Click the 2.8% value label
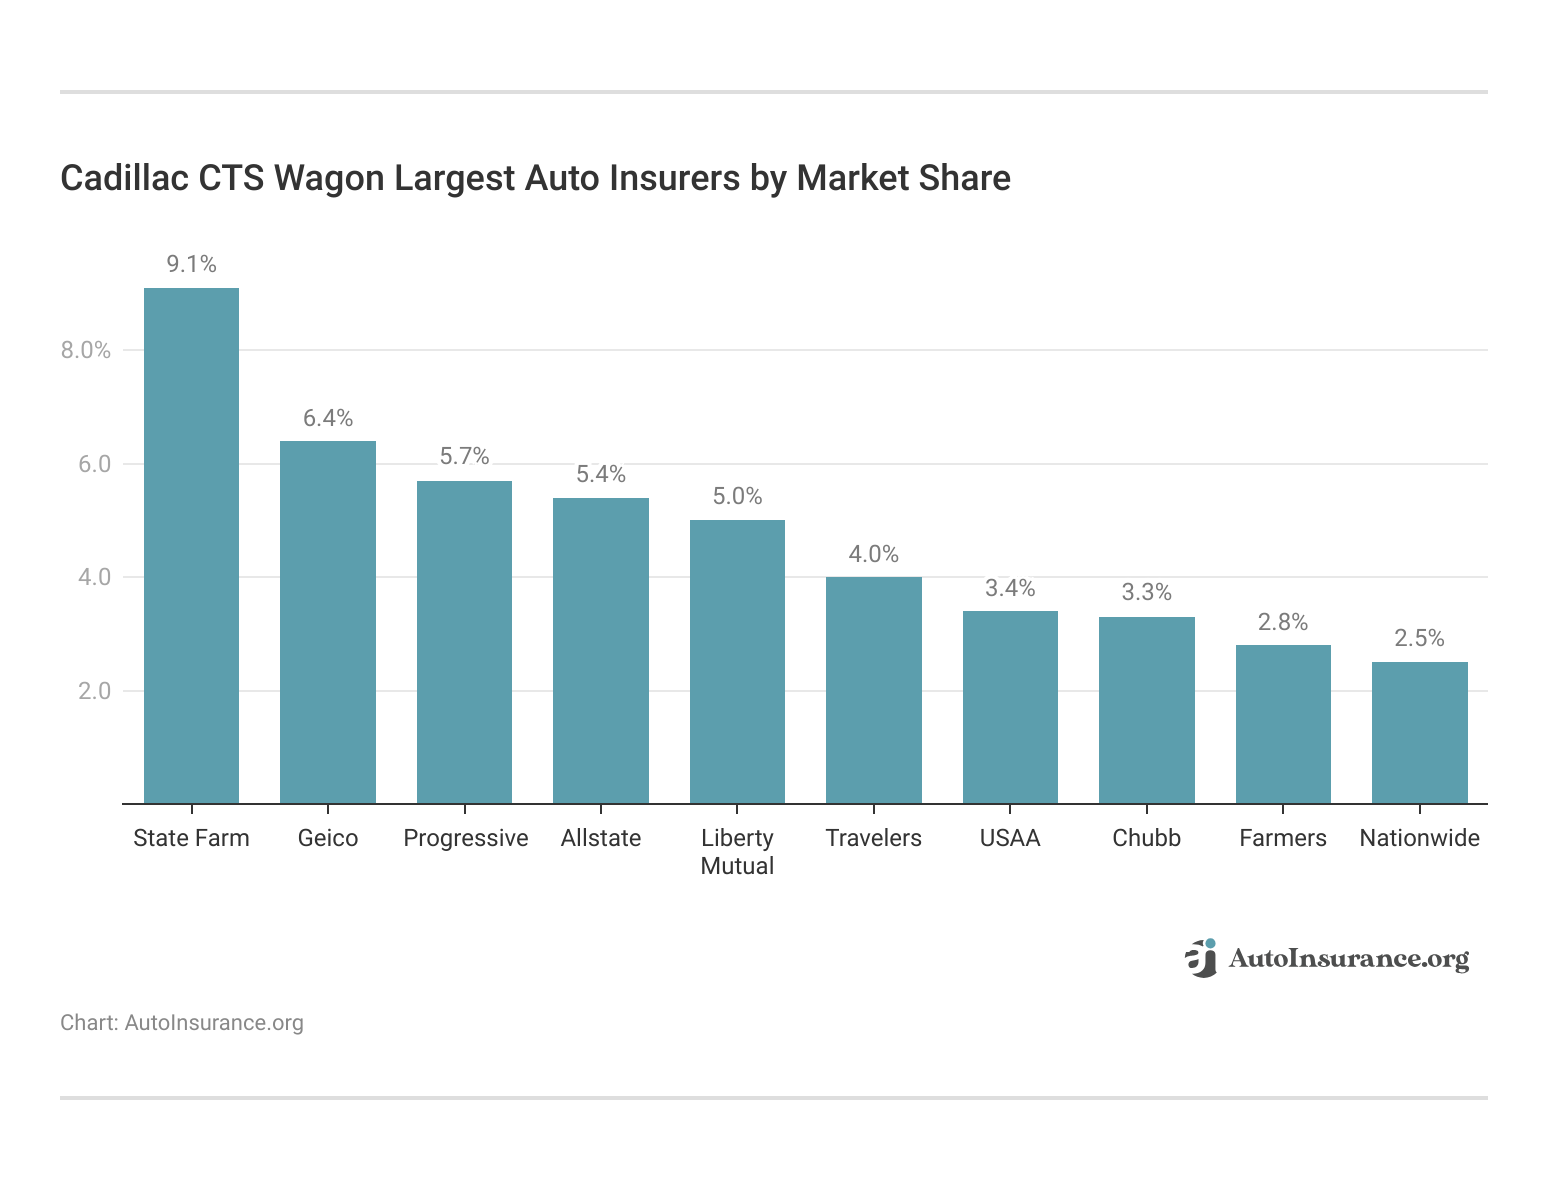1548x1180 pixels. point(1283,622)
